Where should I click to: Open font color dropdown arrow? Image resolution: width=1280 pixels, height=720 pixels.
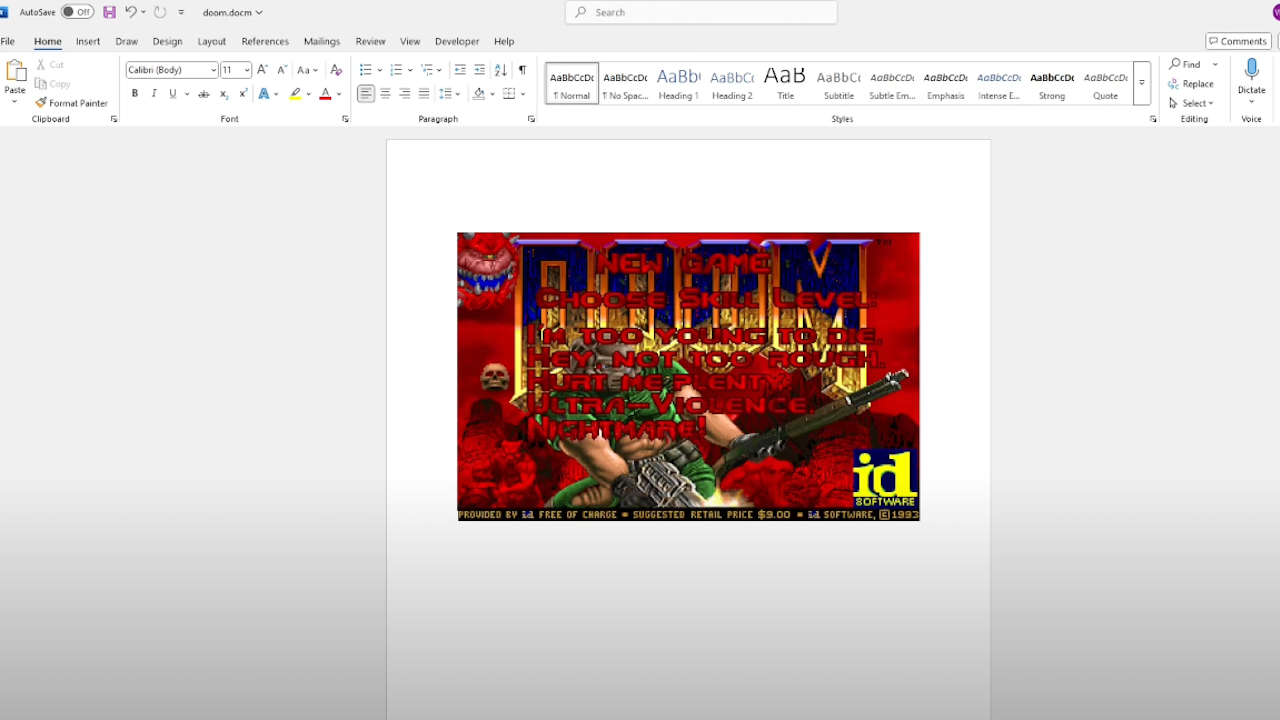point(339,94)
